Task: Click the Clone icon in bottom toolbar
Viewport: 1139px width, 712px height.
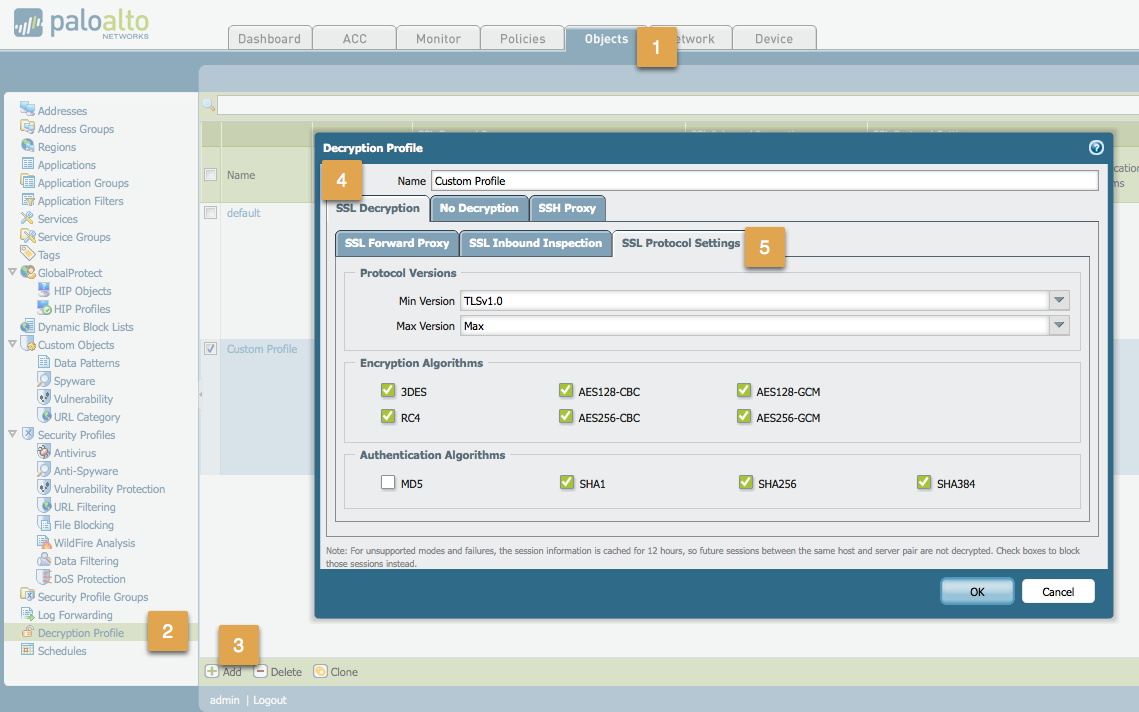Action: [x=320, y=671]
